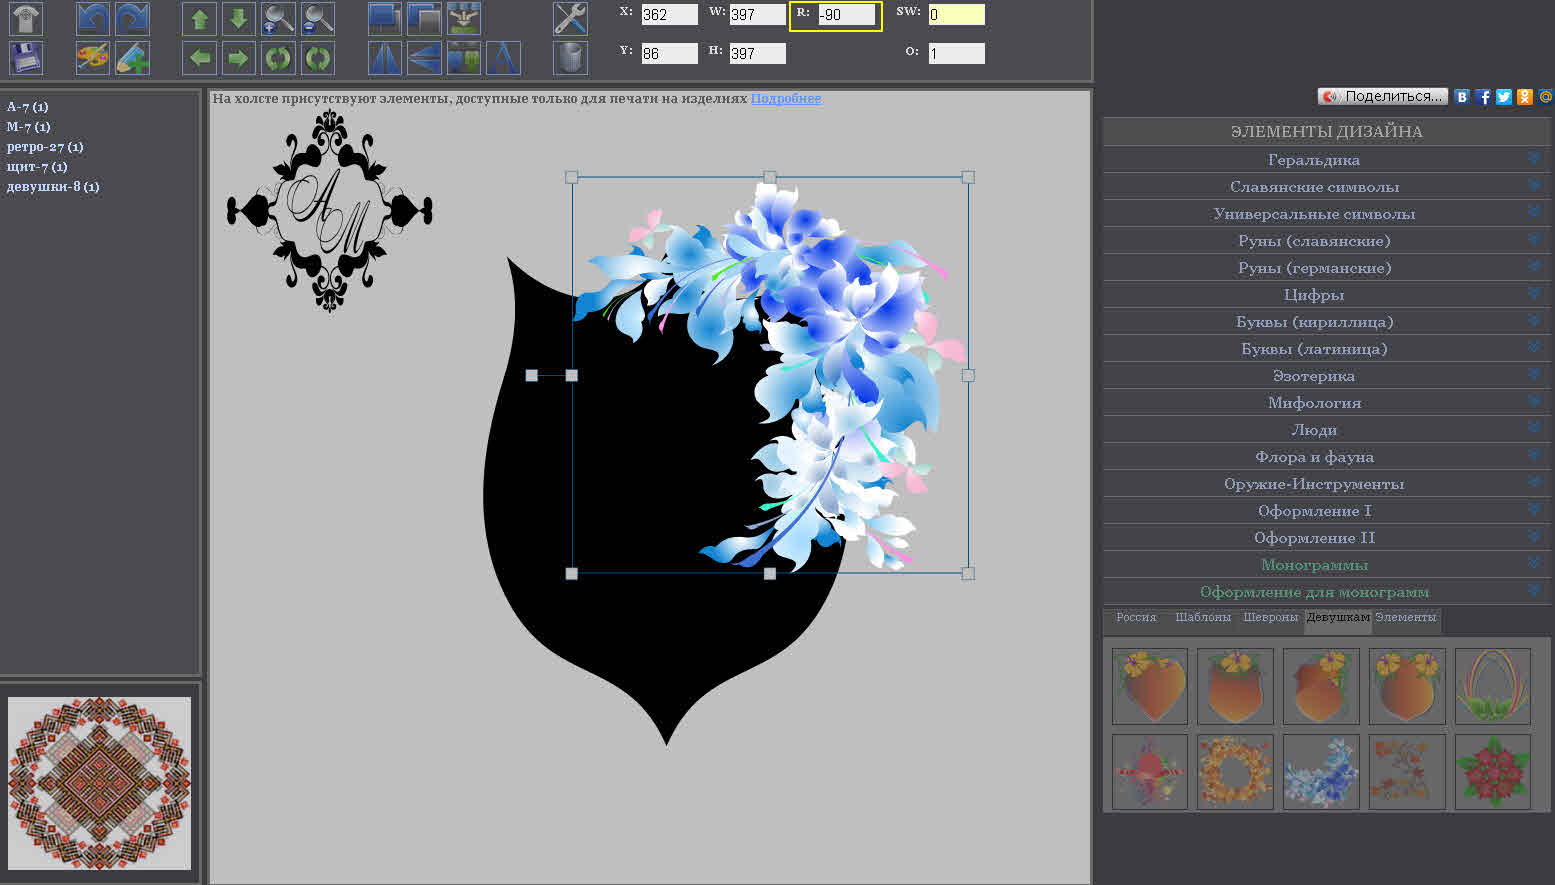1555x885 pixels.
Task: Save design with the floppy disk icon
Action: (26, 58)
